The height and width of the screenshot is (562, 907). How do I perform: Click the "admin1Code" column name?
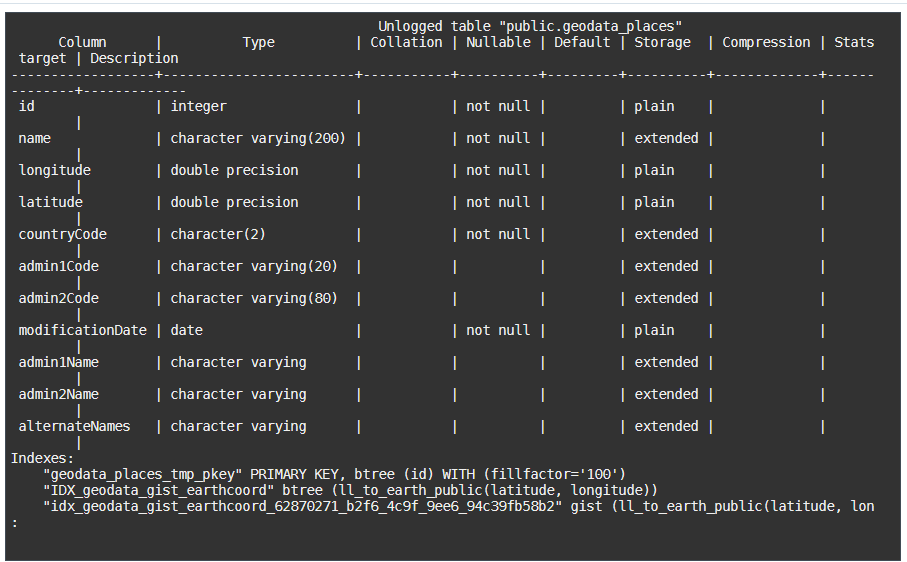[x=58, y=266]
